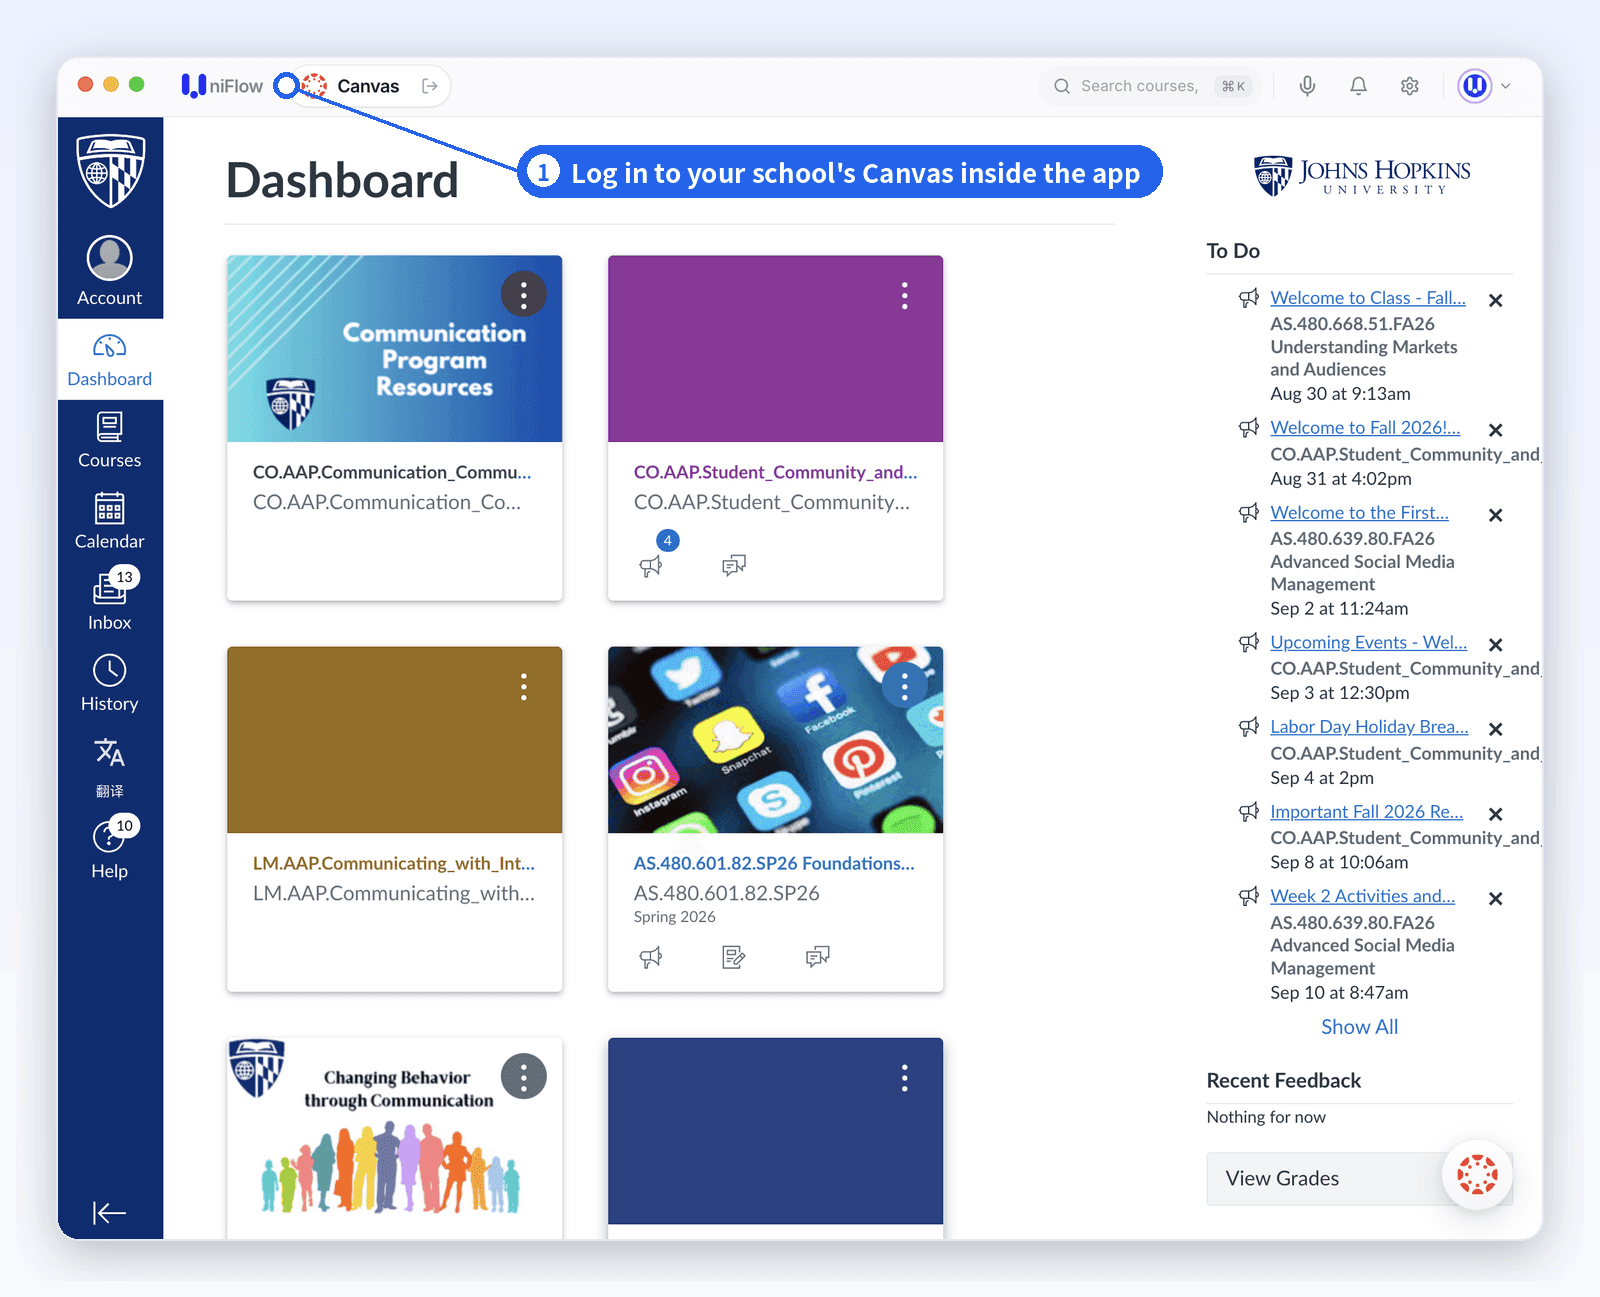This screenshot has width=1600, height=1297.
Task: Collapse the sidebar navigation arrow
Action: coord(109,1213)
